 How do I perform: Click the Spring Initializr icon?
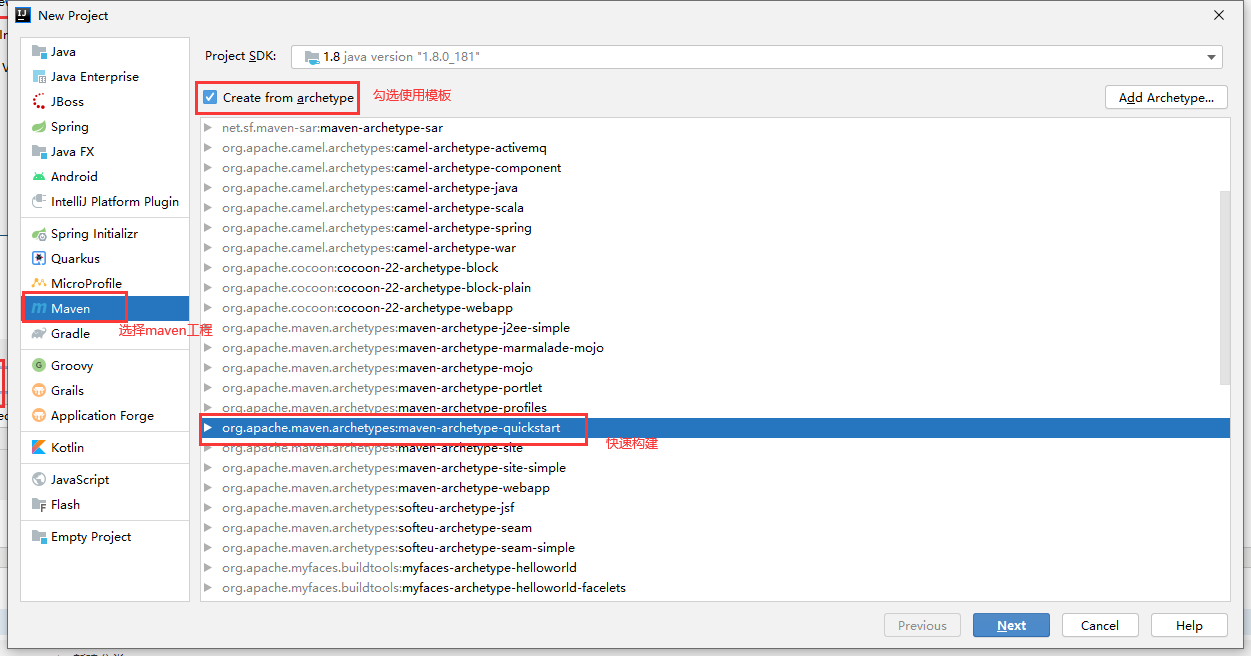39,234
